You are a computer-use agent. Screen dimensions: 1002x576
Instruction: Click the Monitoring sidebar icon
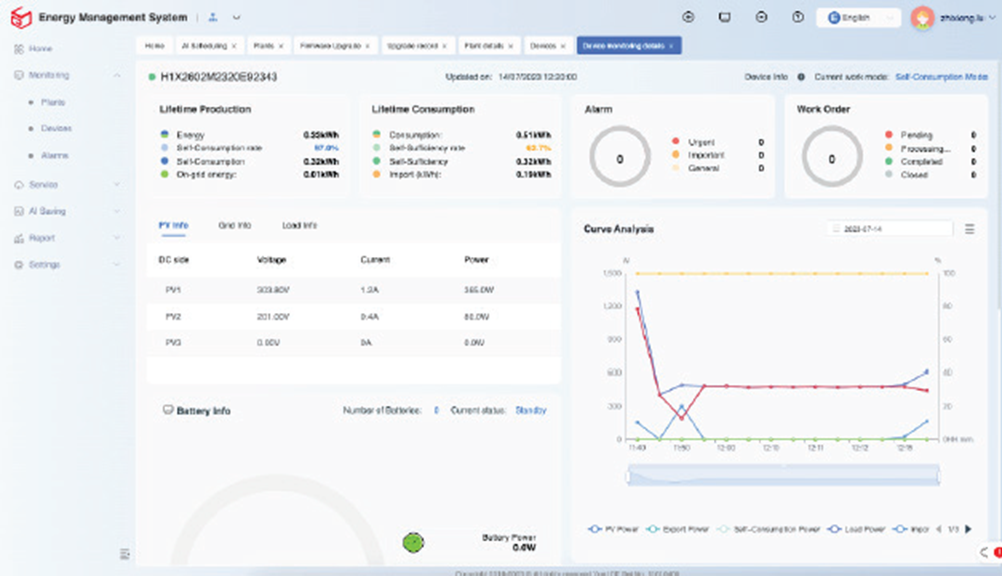(19, 75)
